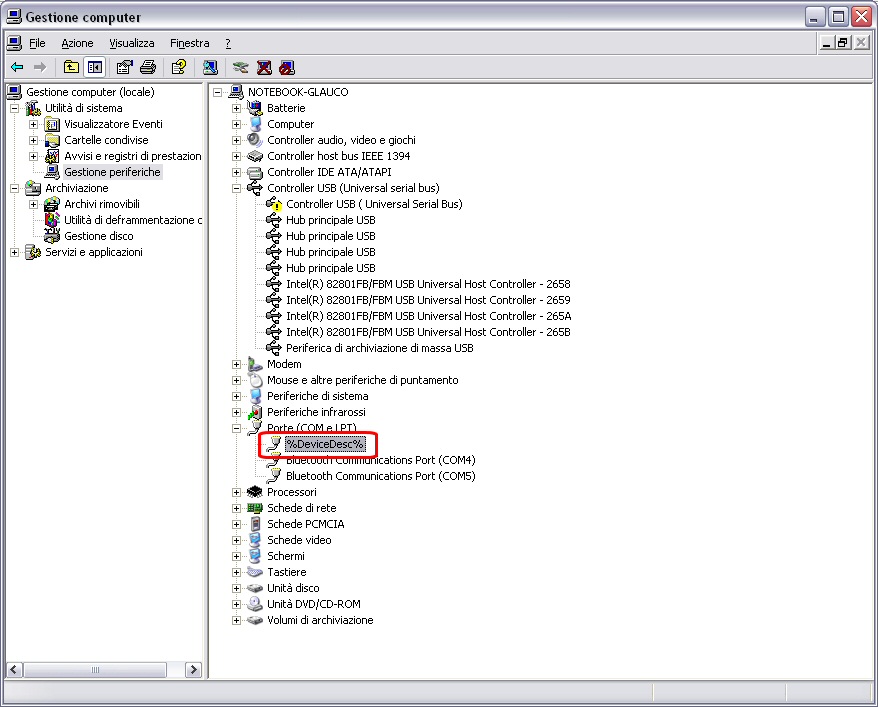Click the Update driver toolbar icon
The image size is (878, 707).
coord(241,68)
